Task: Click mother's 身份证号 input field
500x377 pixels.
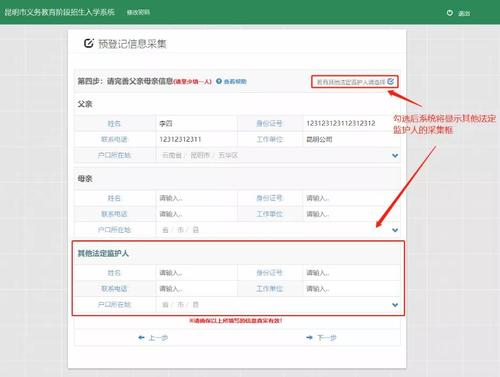Action: tap(352, 198)
